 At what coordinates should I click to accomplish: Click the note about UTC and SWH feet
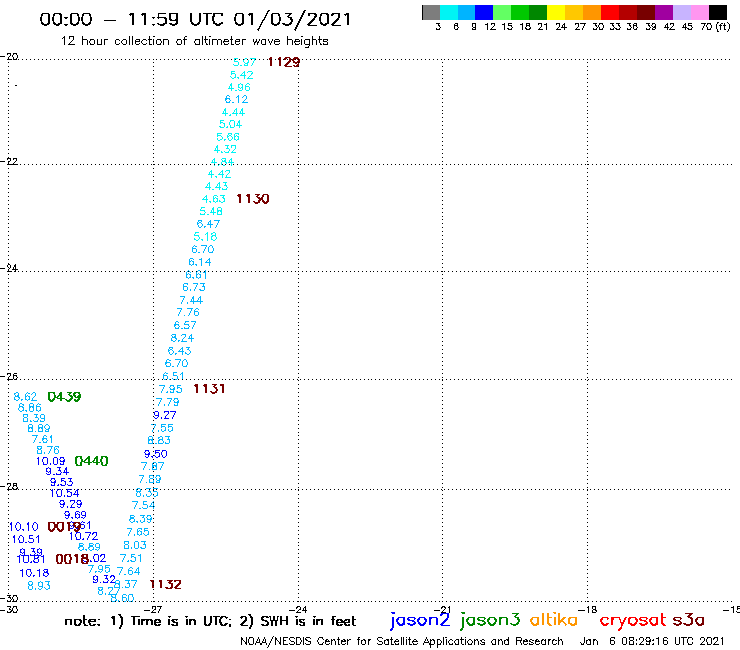pos(210,621)
